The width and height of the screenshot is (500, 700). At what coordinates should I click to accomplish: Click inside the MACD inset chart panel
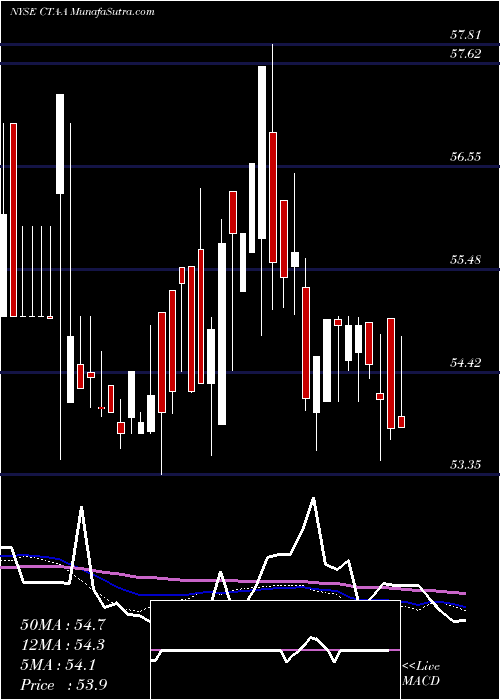click(x=275, y=650)
